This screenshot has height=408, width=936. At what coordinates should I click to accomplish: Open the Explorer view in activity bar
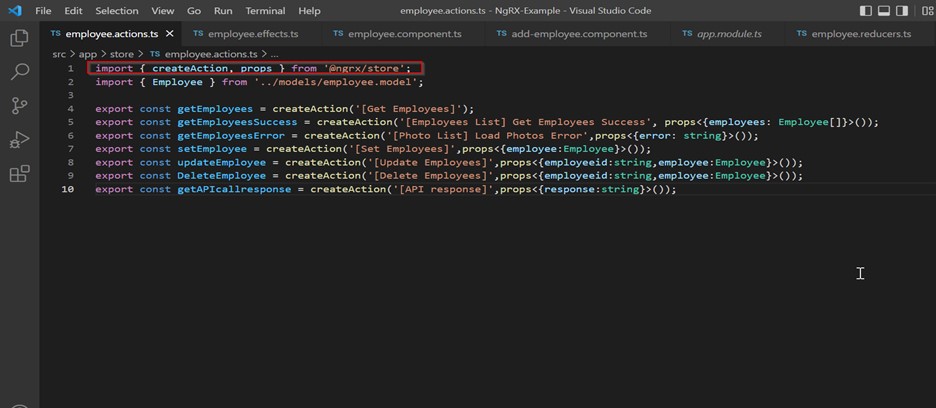tap(19, 38)
